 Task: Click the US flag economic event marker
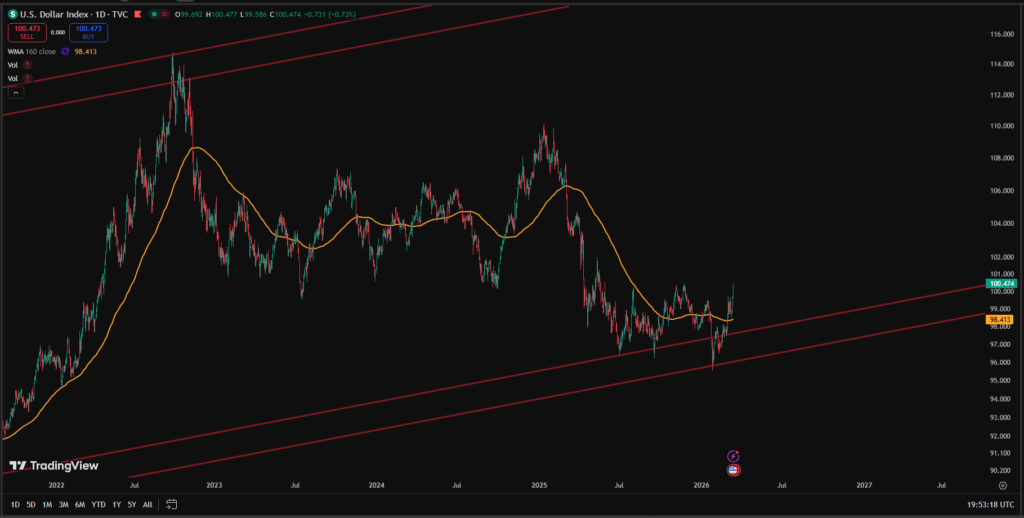click(x=733, y=470)
